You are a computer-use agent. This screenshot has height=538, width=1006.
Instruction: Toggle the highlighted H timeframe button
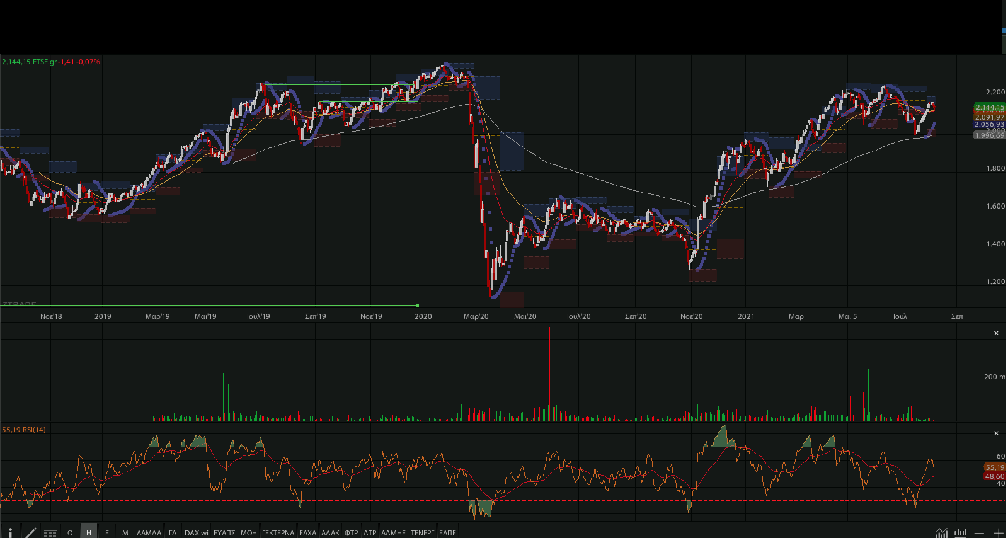(89, 532)
